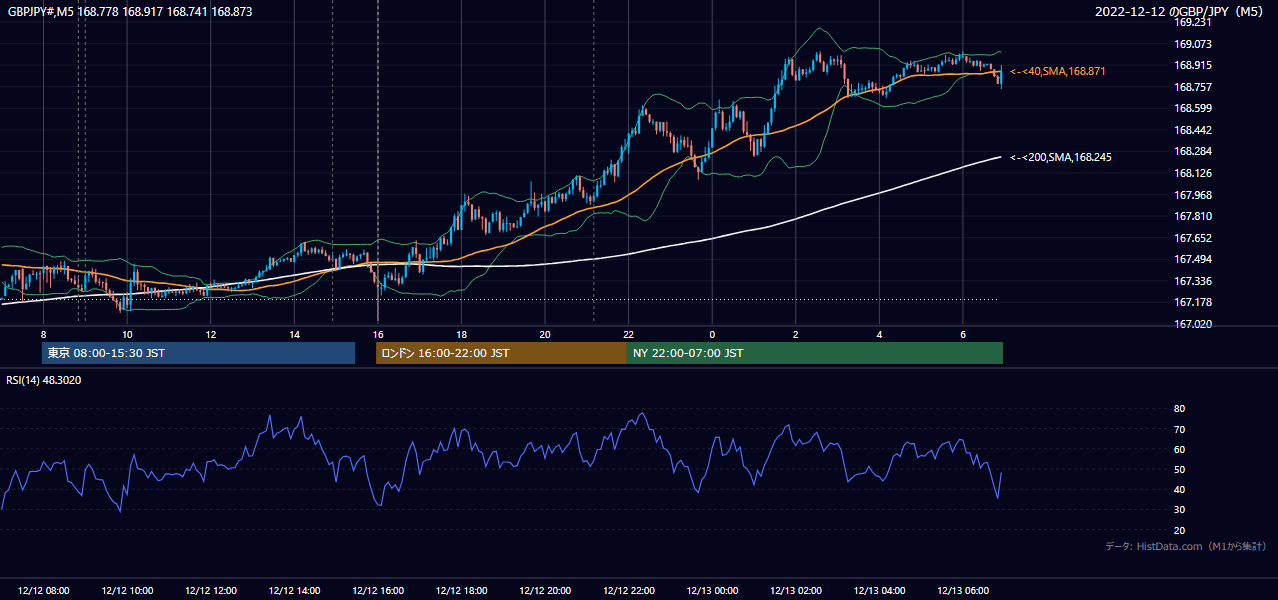Screen dimensions: 1278x600
Task: Click hour label 0 under the price chart
Action: pos(712,334)
